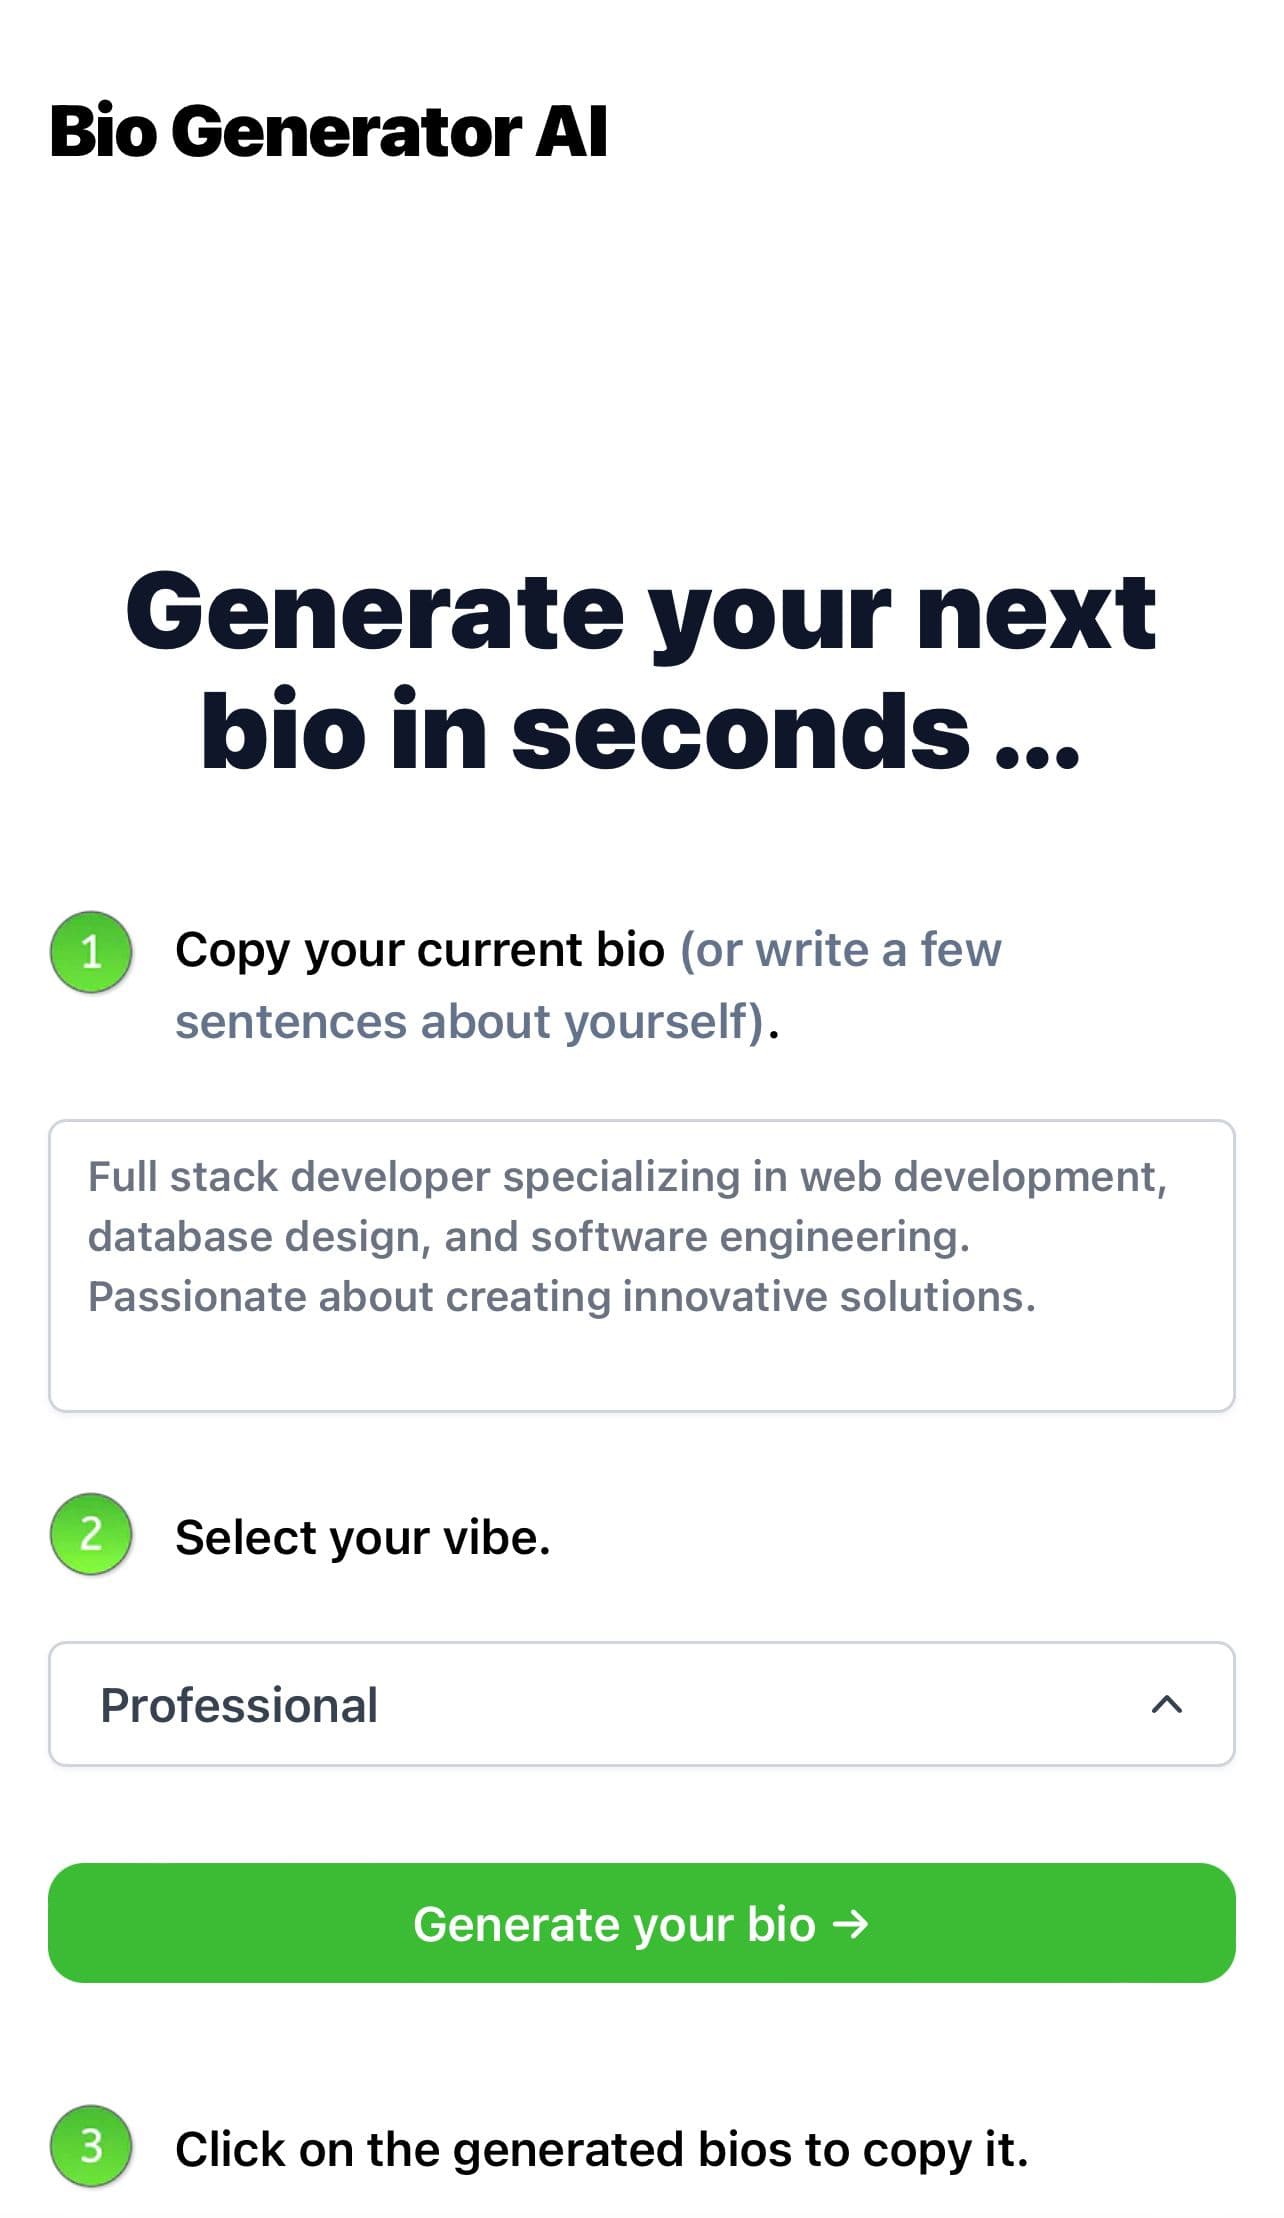Open the Professional vibe selector
The image size is (1284, 2218).
641,1704
